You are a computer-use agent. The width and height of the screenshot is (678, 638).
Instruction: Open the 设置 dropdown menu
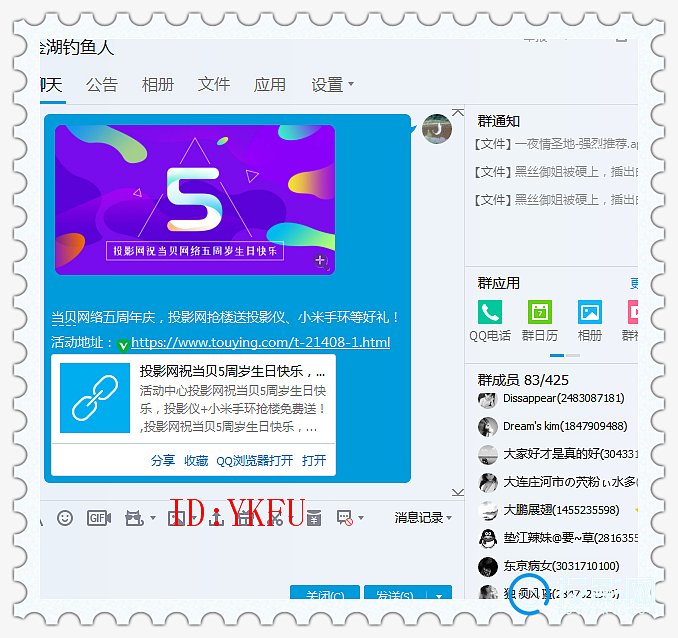[x=332, y=84]
